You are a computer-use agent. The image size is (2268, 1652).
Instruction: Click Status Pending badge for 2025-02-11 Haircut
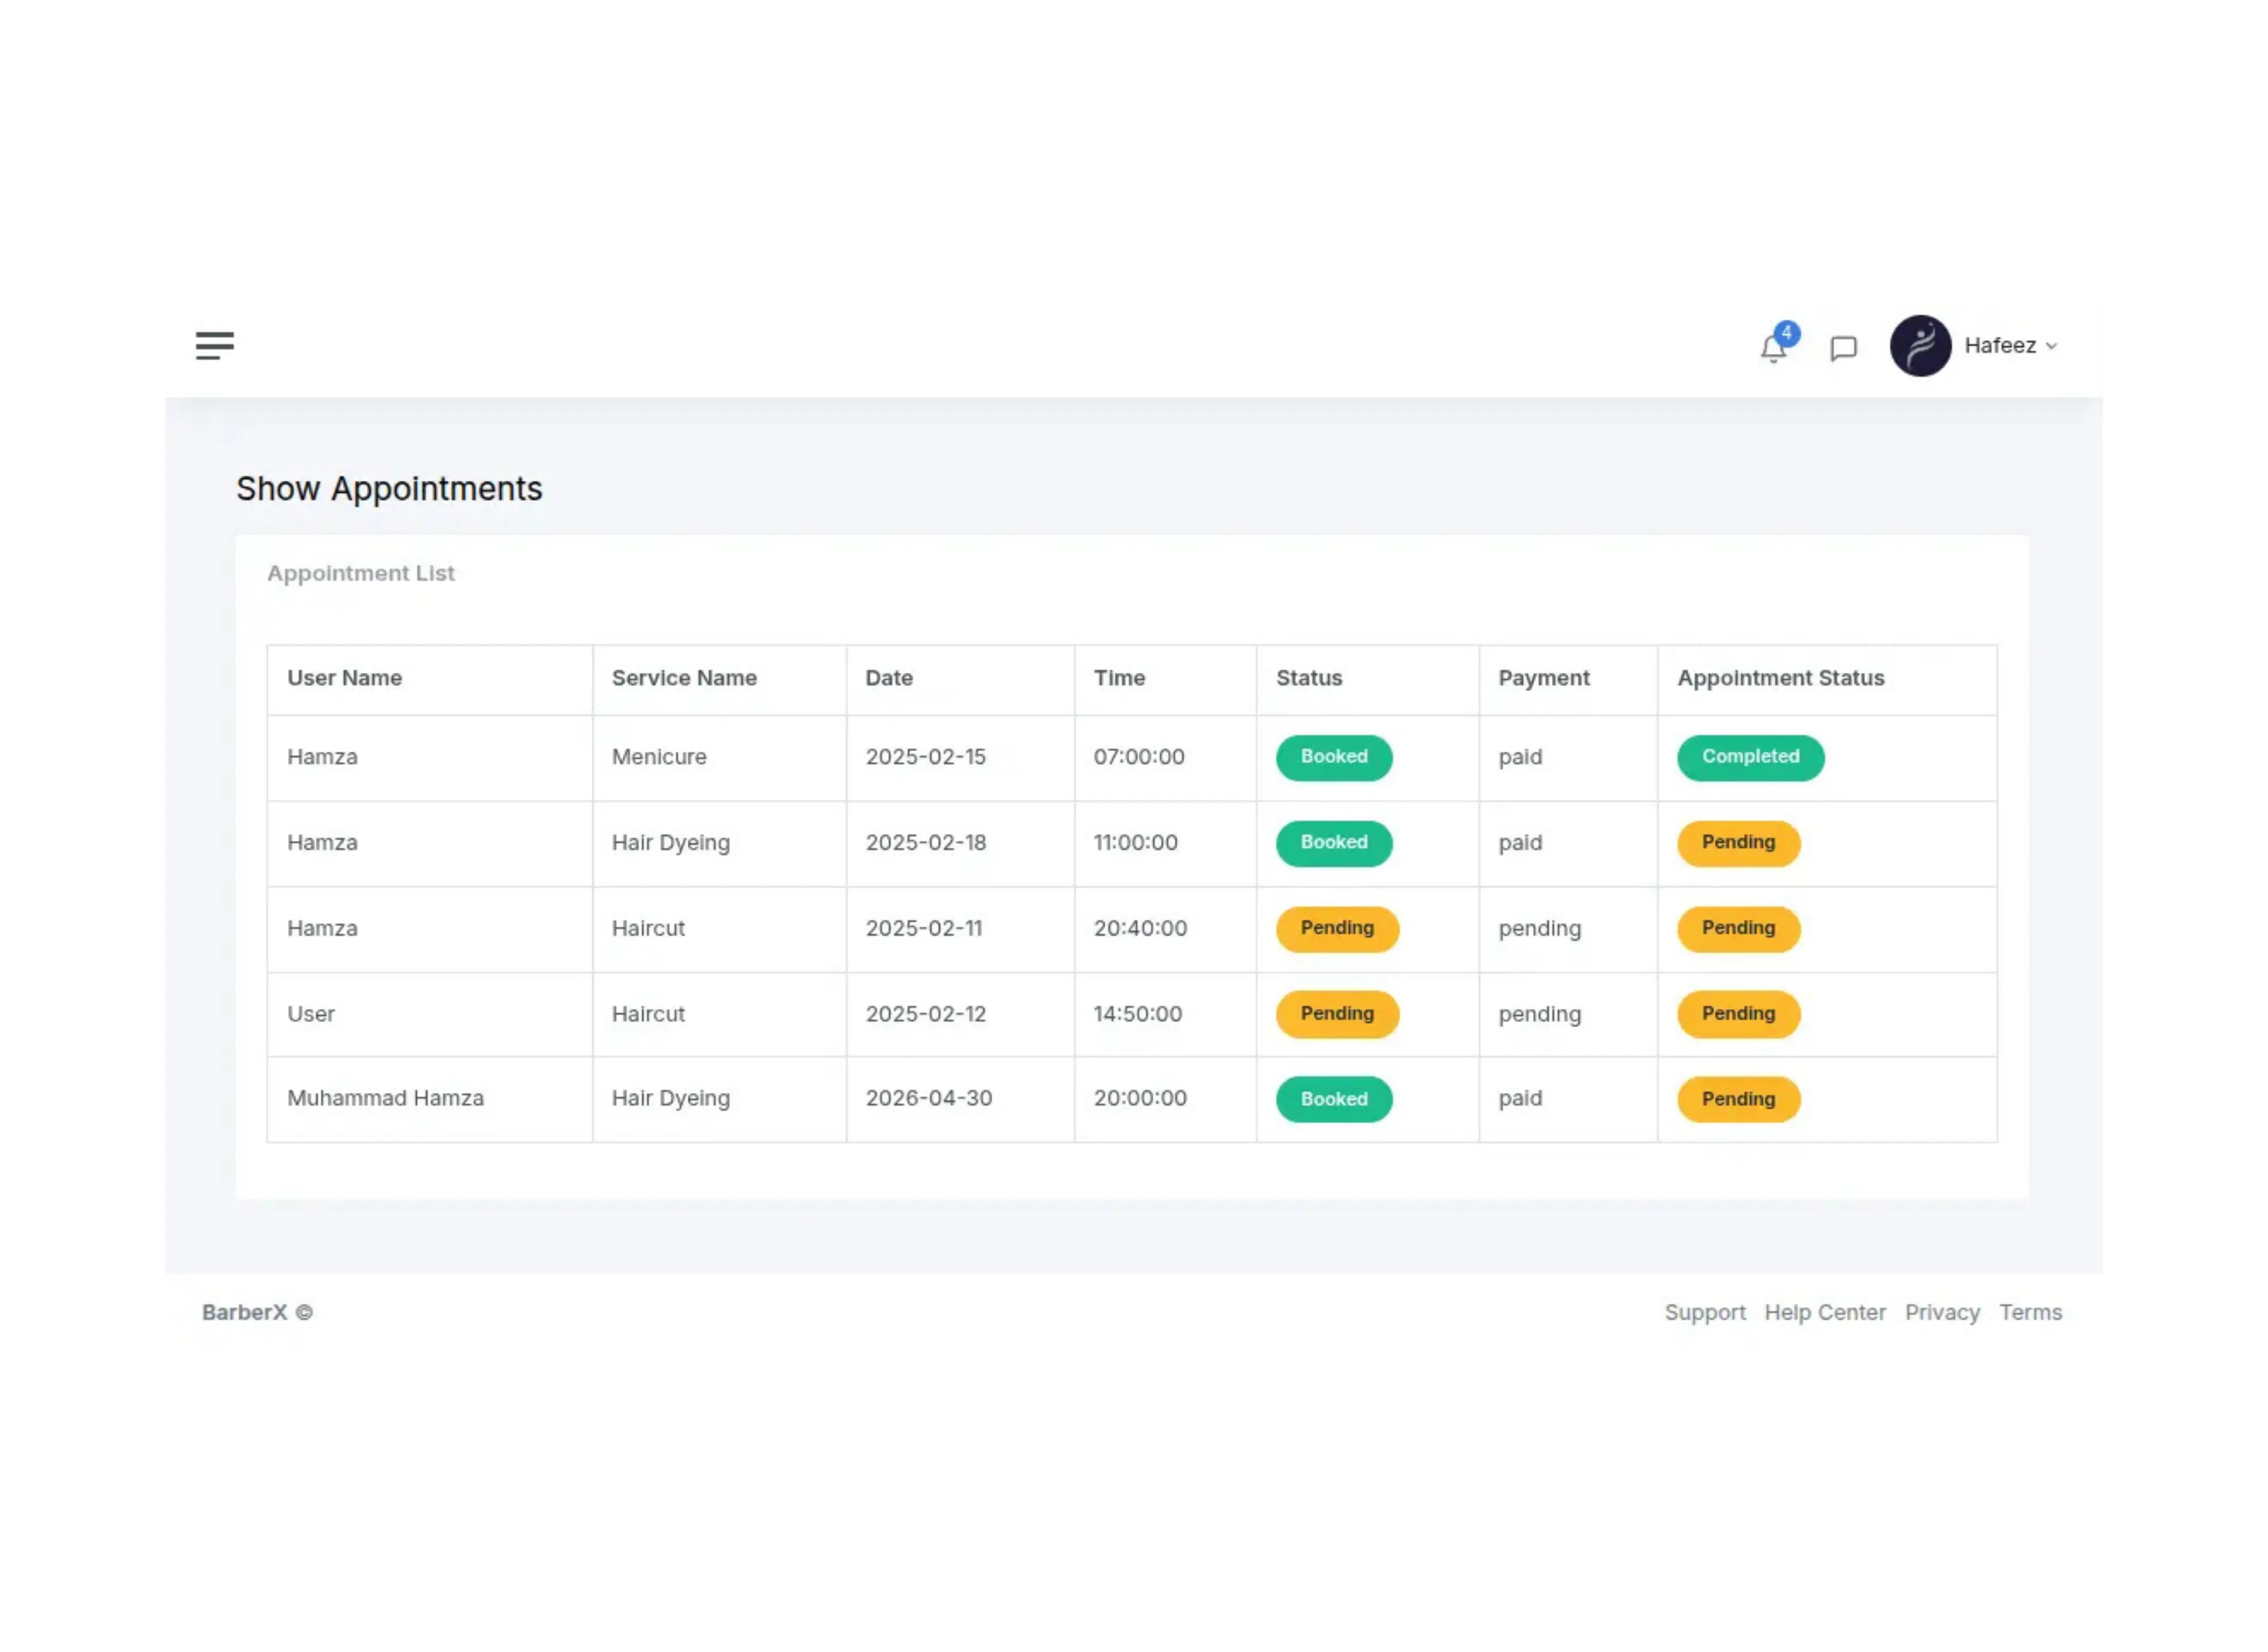(1337, 929)
